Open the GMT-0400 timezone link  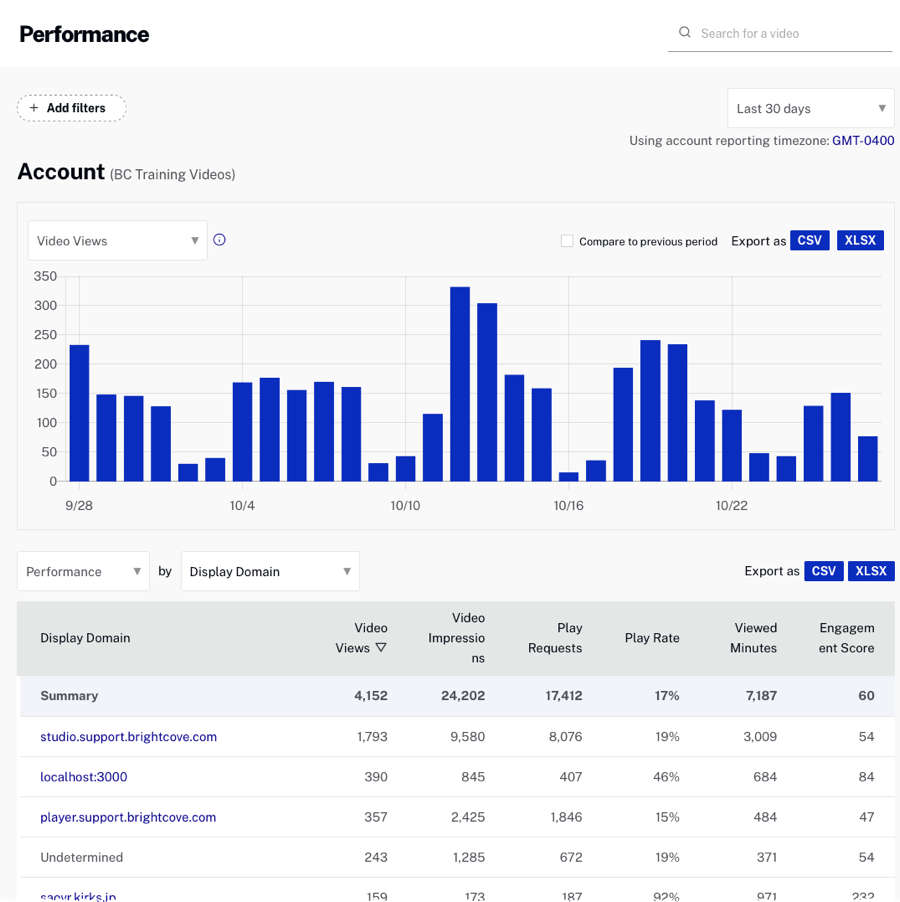863,141
